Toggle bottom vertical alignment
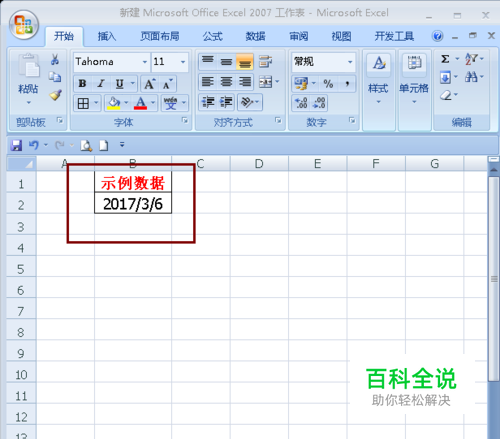 245,61
